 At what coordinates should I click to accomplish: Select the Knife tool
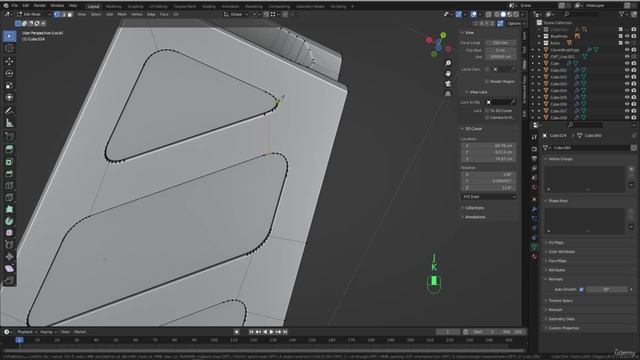(9, 197)
